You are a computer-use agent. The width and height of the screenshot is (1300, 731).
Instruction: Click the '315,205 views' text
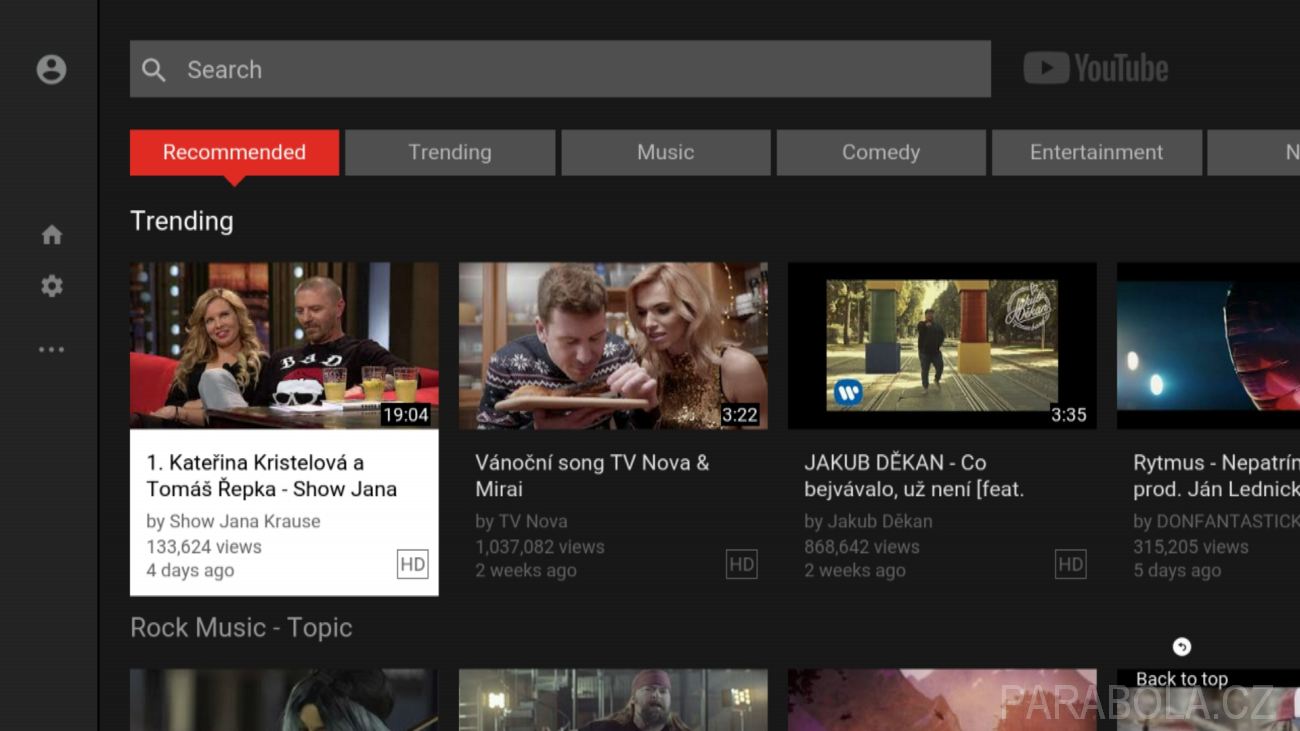tap(1191, 547)
